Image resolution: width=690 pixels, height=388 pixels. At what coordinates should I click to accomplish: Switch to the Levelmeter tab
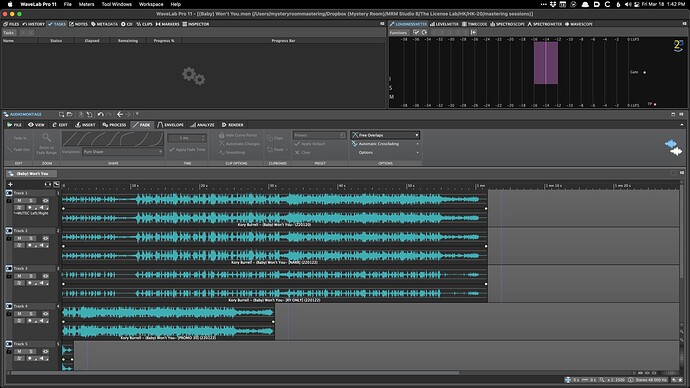click(x=444, y=24)
